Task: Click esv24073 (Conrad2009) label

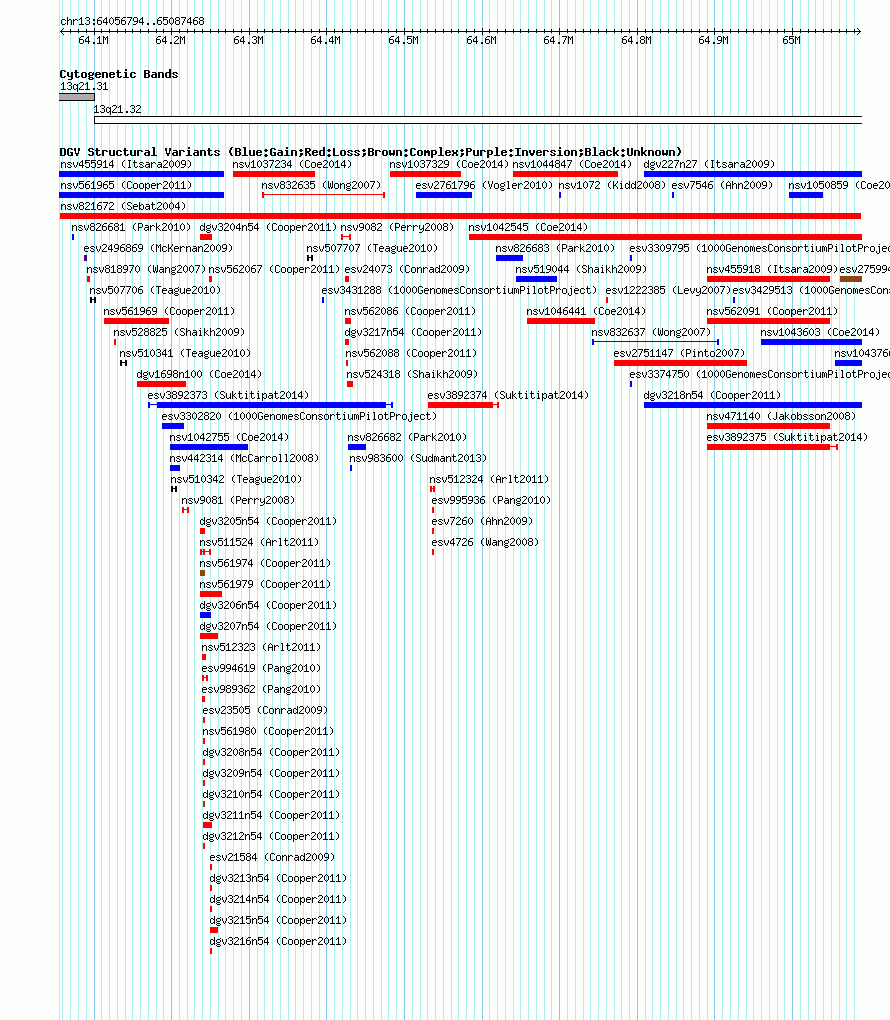Action: tap(407, 269)
